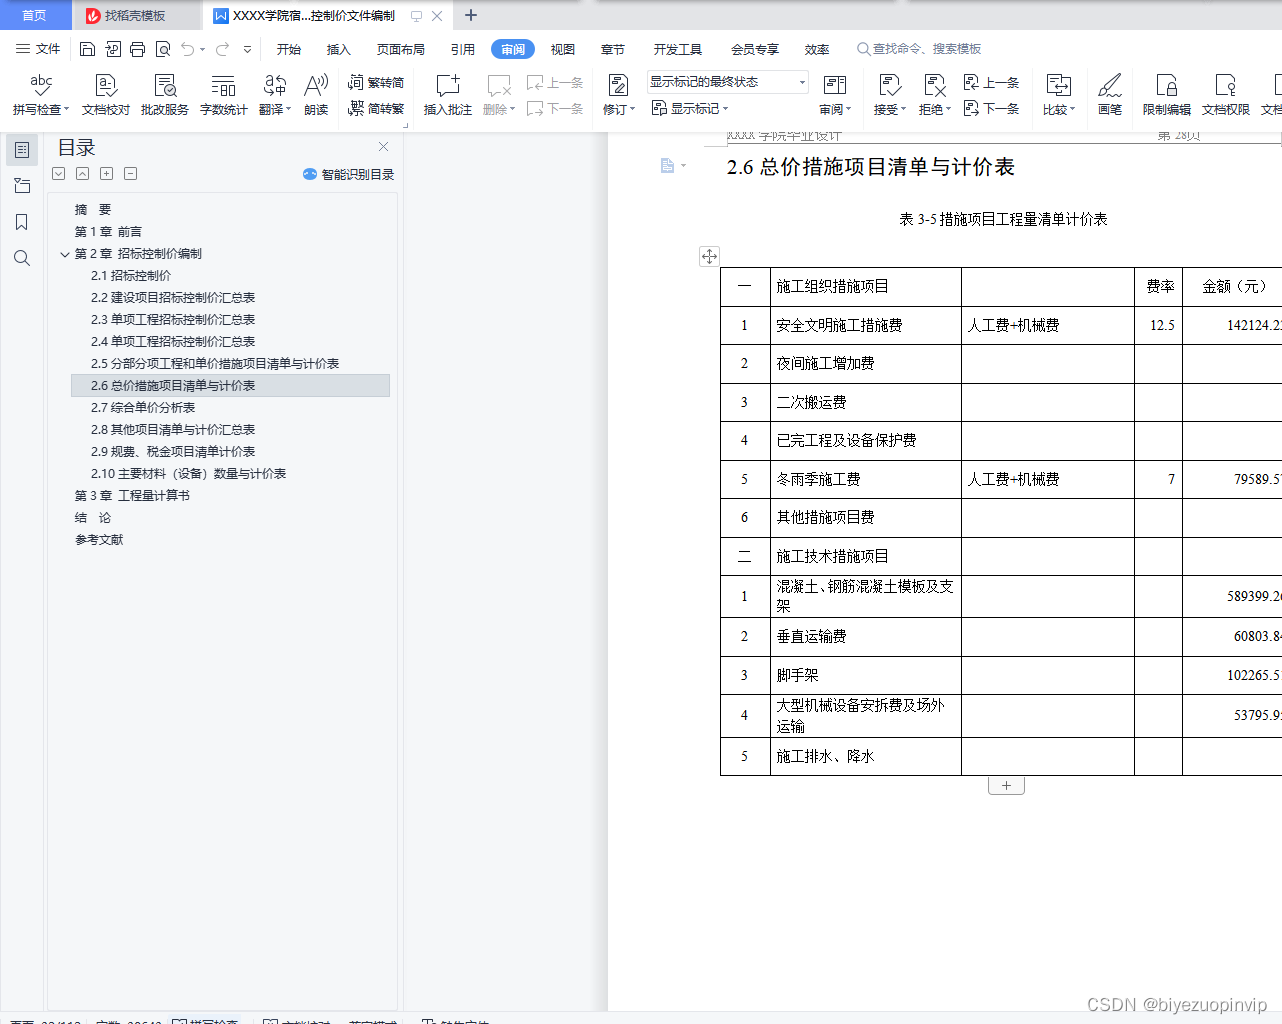Go to 下一条 next revision
Screen dimensions: 1282x1024
click(991, 108)
